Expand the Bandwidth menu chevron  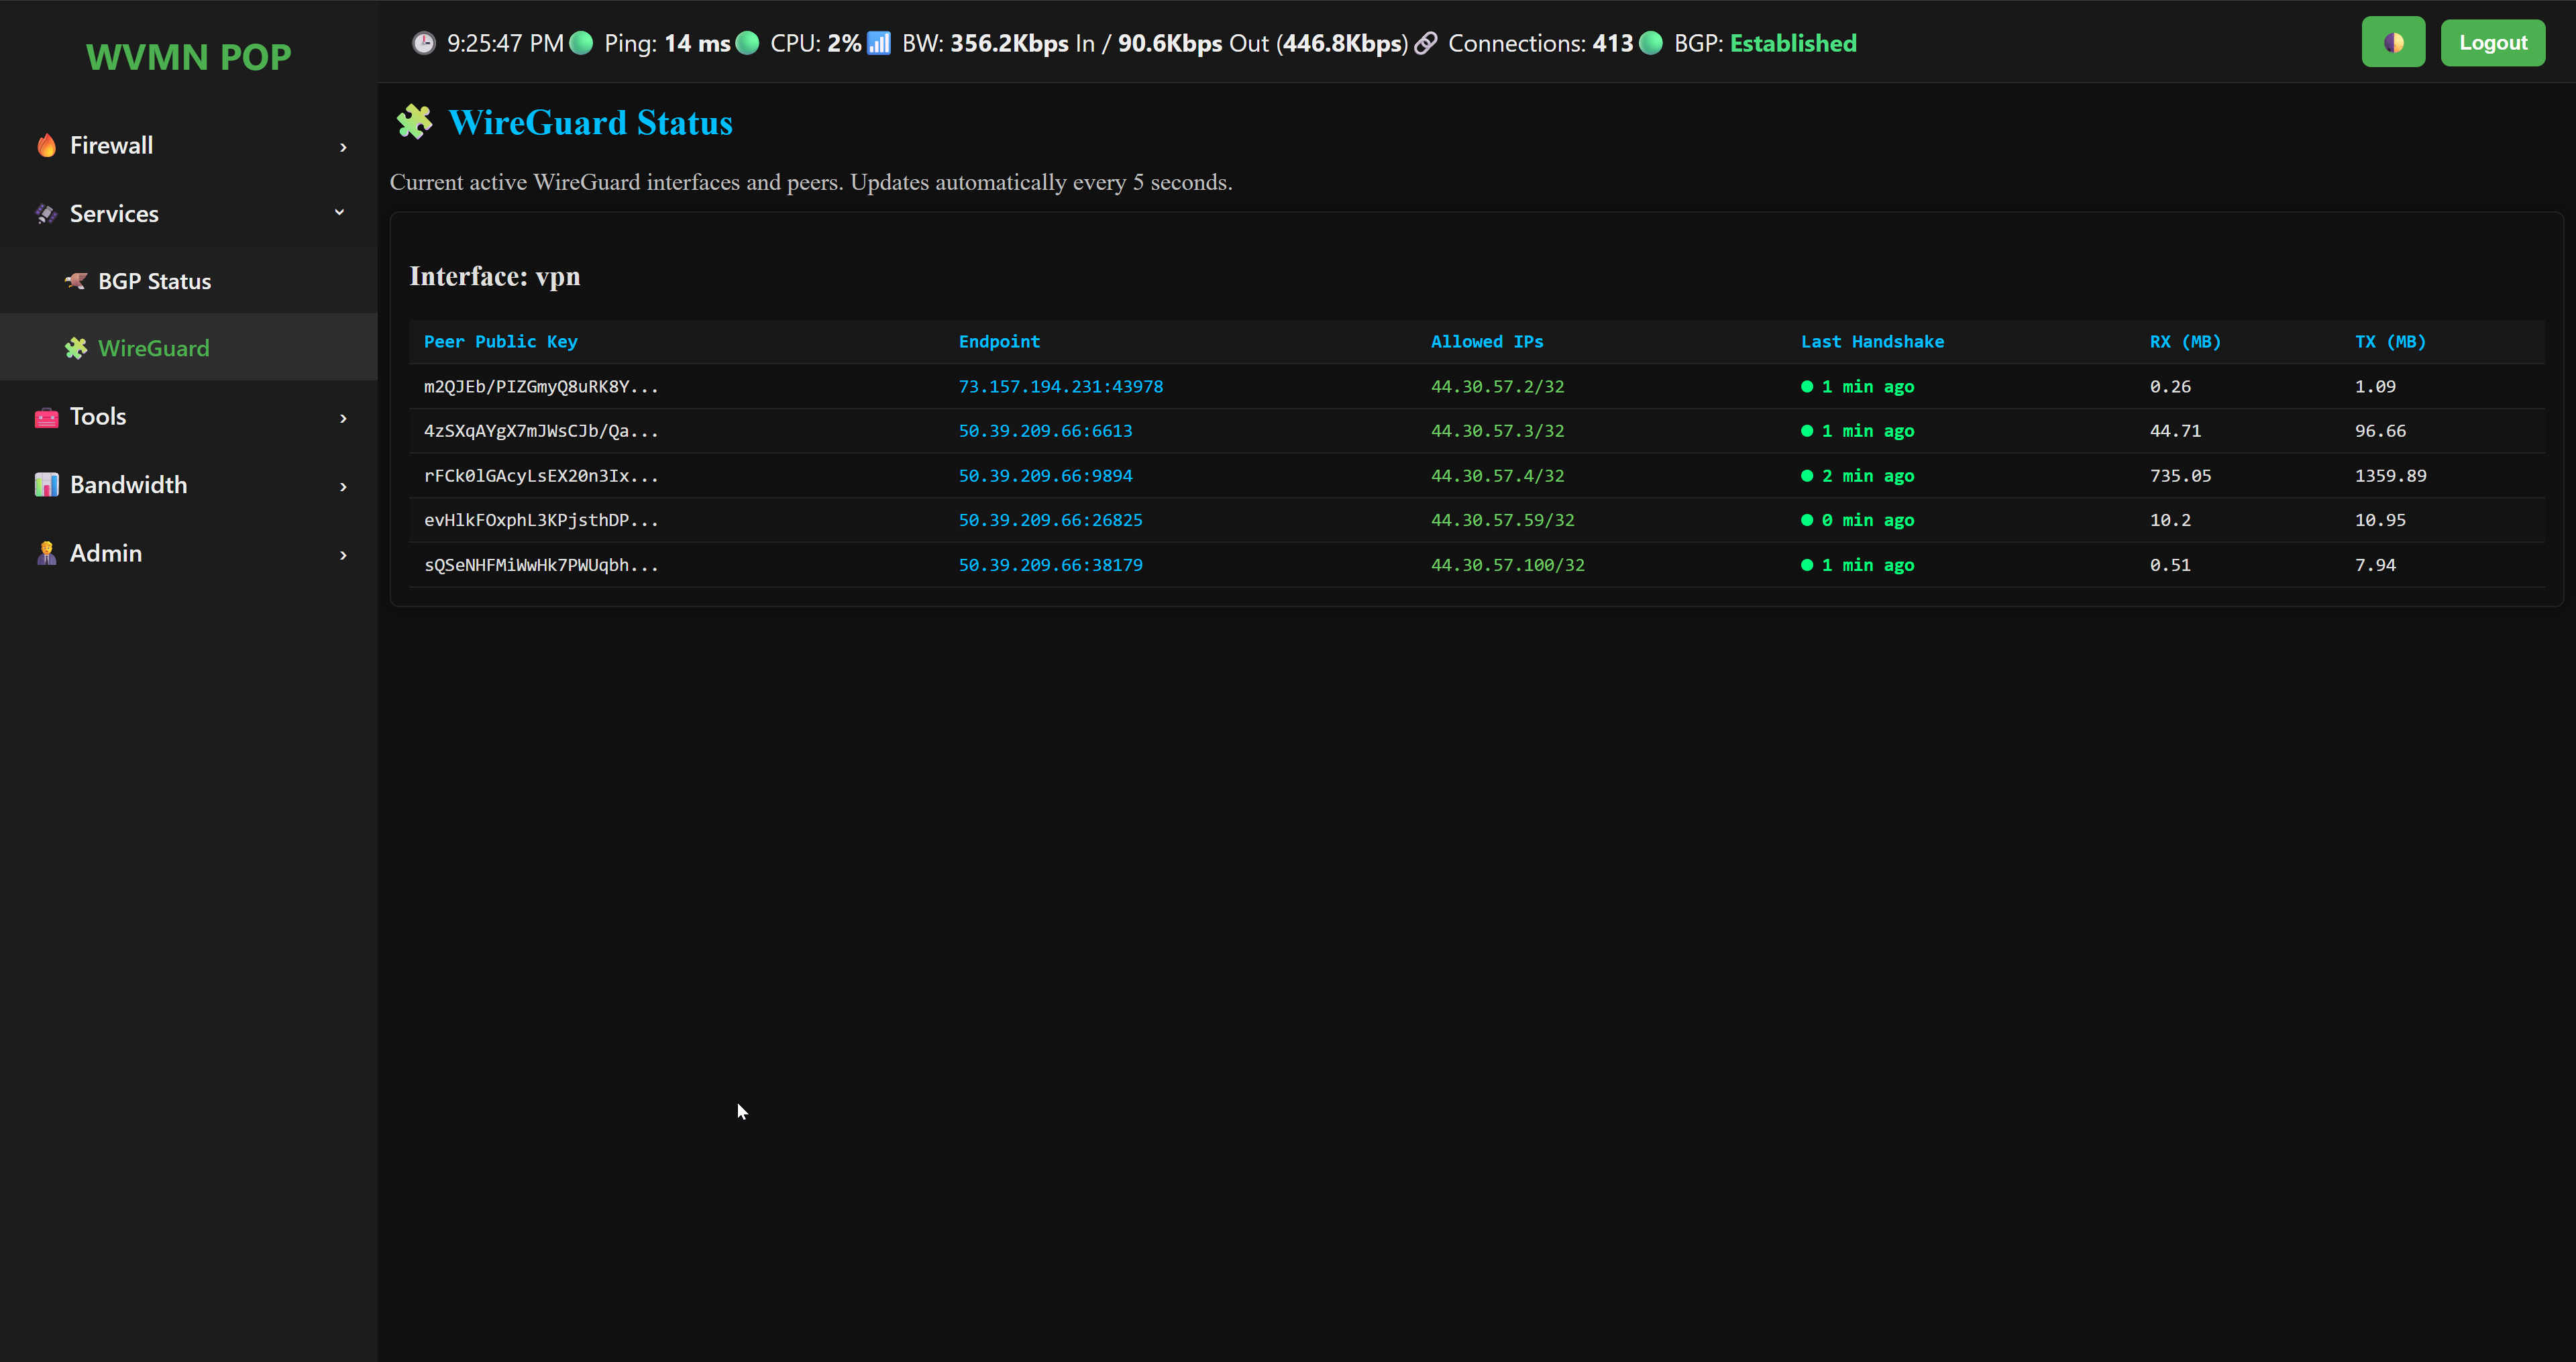343,486
